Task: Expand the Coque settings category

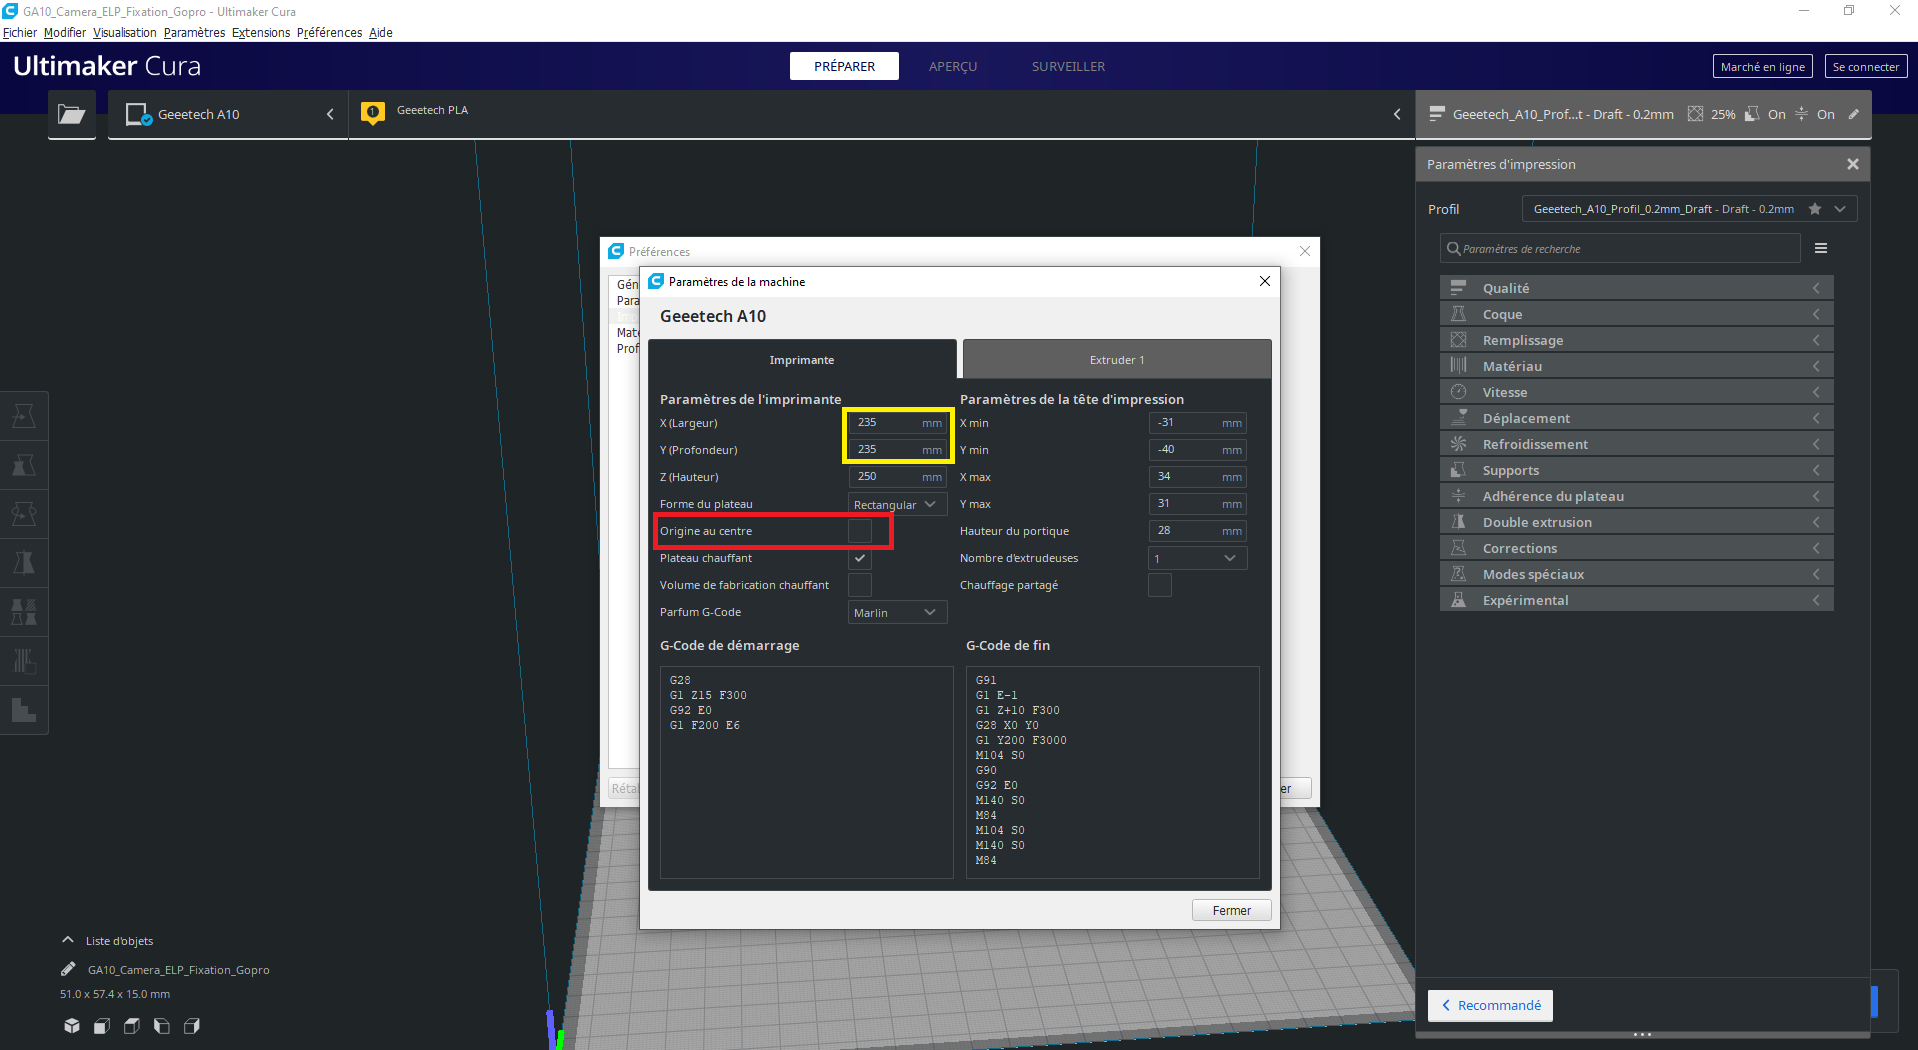Action: click(x=1636, y=314)
